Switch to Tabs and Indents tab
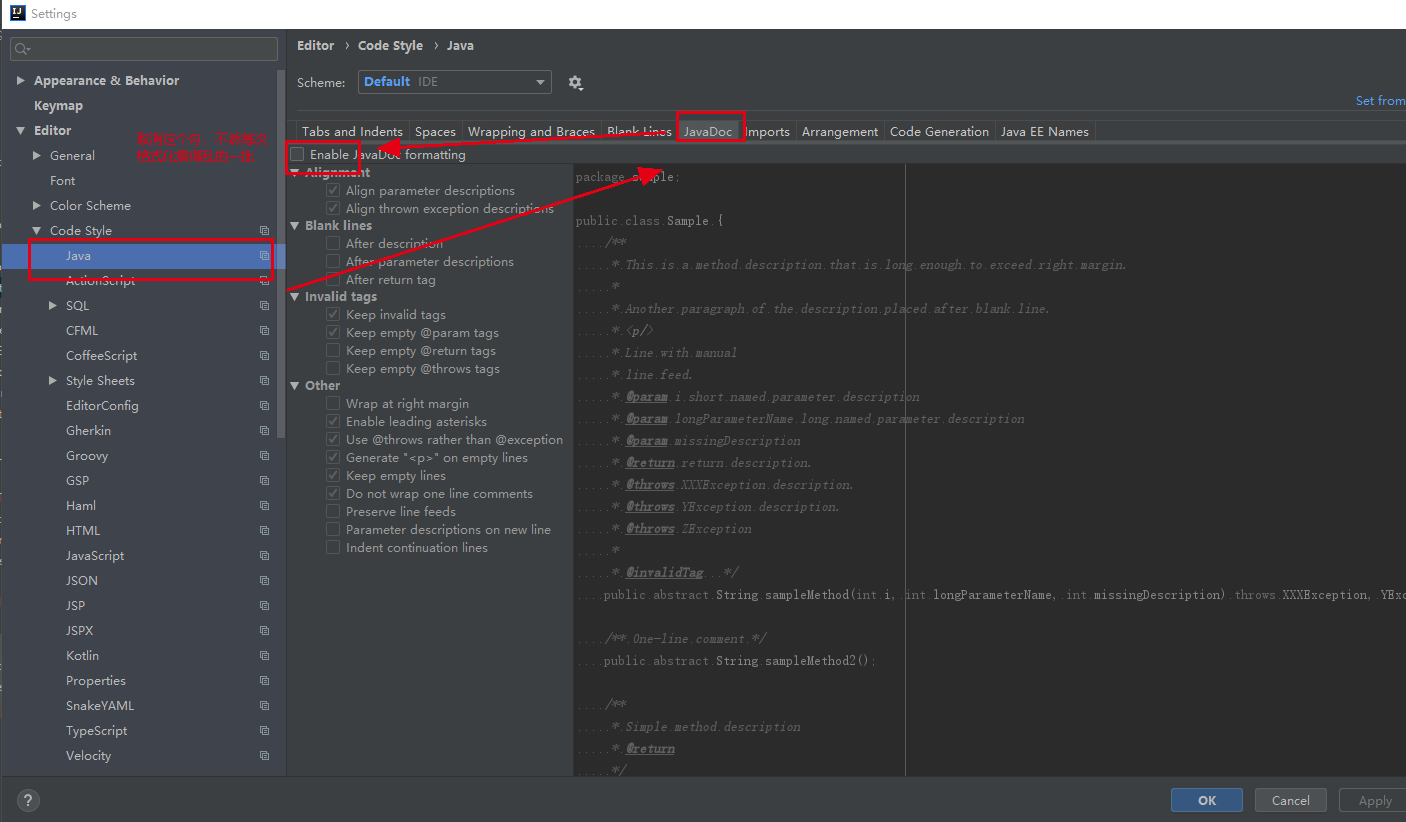The width and height of the screenshot is (1406, 822). coord(352,132)
